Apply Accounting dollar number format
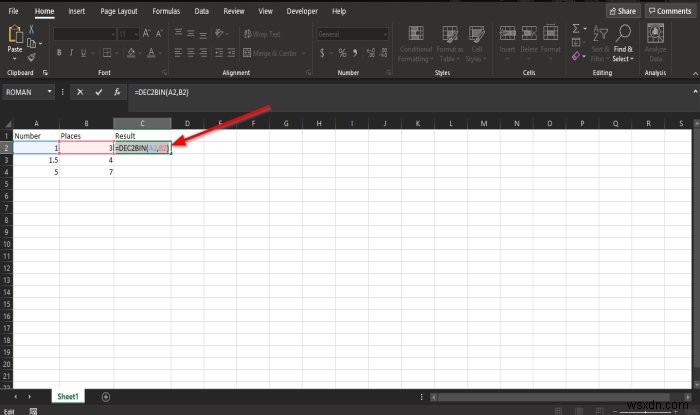Screen dimensions: 700x415 click(x=322, y=53)
